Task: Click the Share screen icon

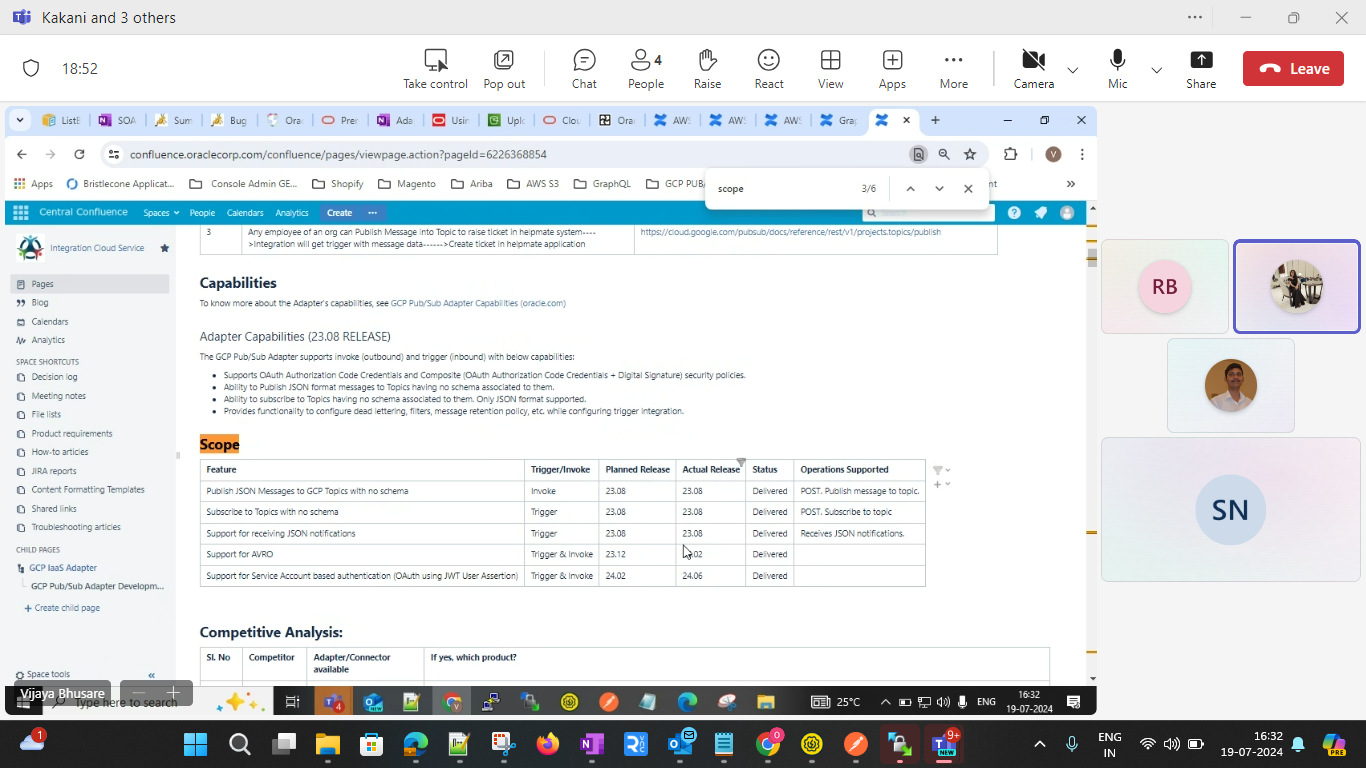Action: click(1201, 69)
